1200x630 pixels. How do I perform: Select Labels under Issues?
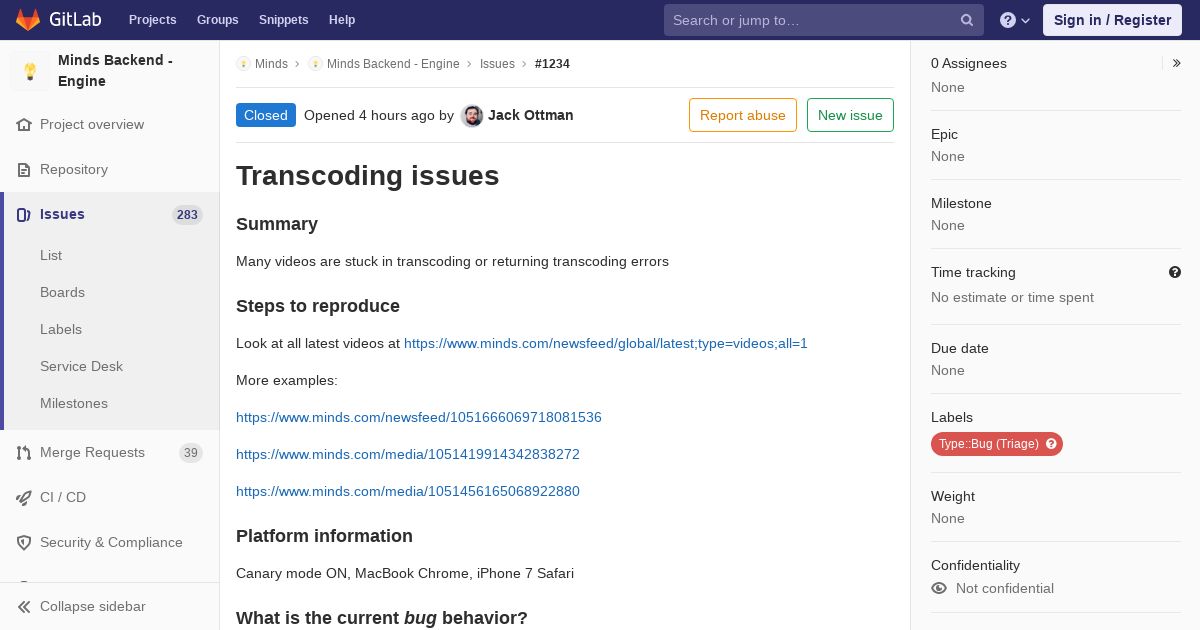pos(61,329)
